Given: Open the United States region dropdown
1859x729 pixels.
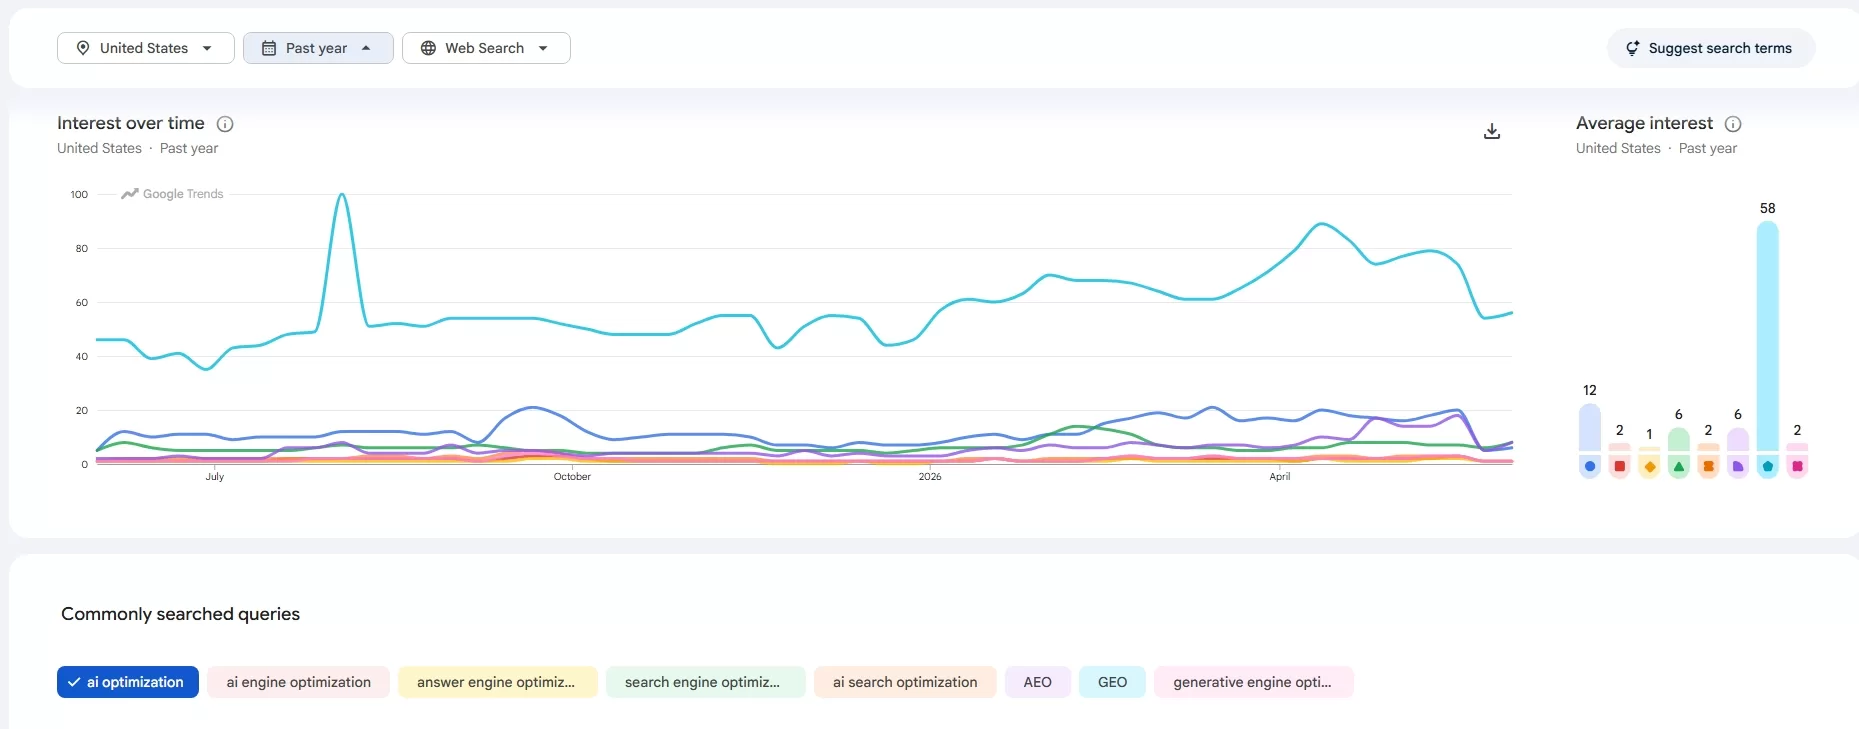Looking at the screenshot, I should coord(146,48).
